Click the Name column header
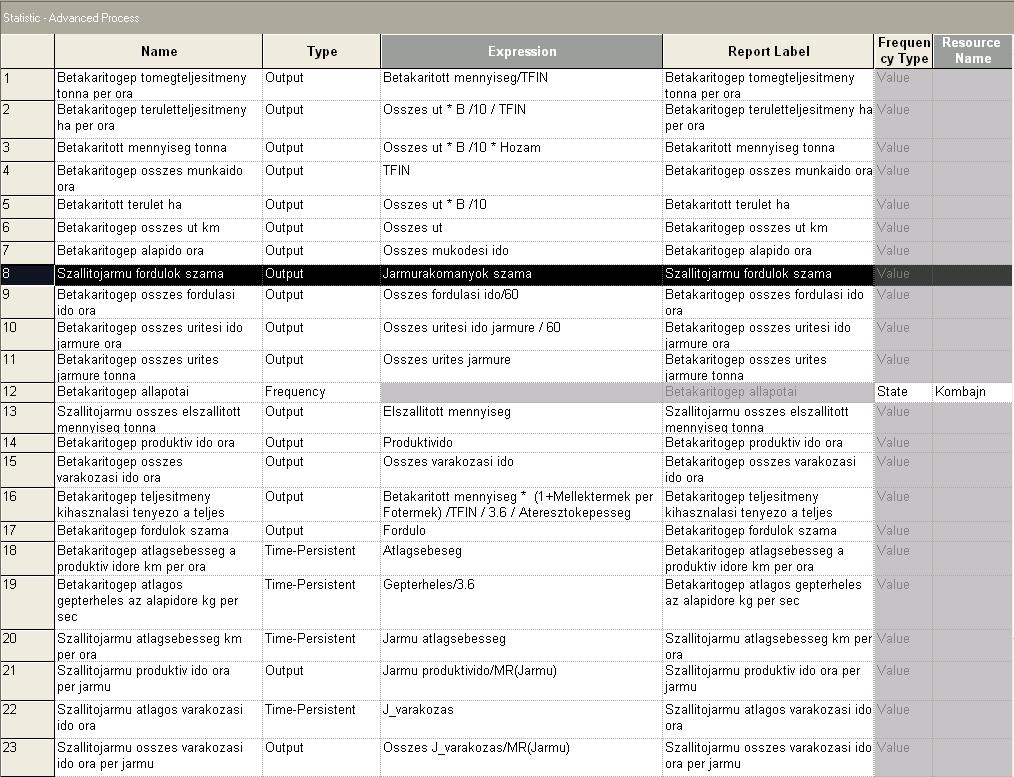Viewport: 1014px width, 777px height. (158, 51)
